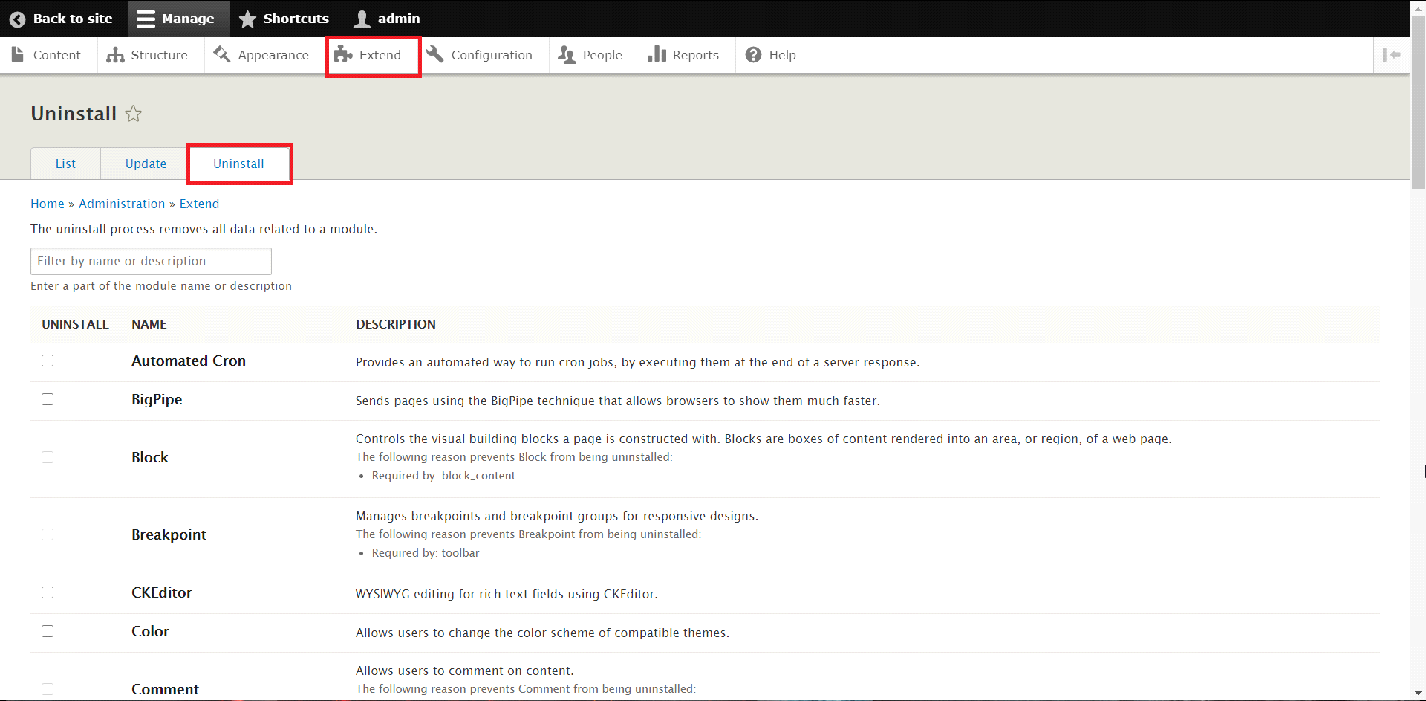The width and height of the screenshot is (1426, 701).
Task: Open the Shortcuts tray
Action: pos(284,18)
